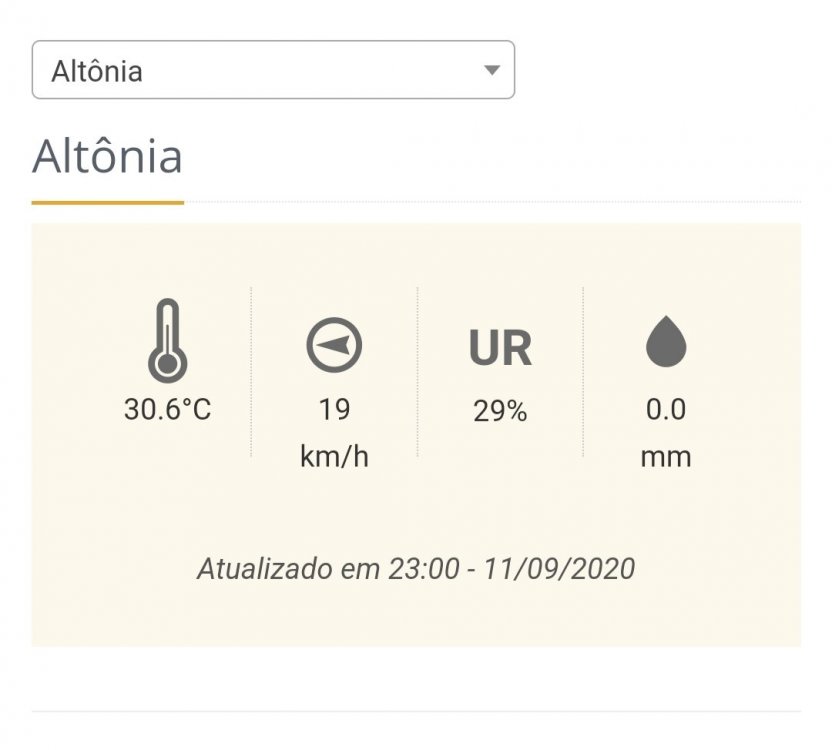Click the wind speed value 19
Image resolution: width=832 pixels, height=750 pixels.
pos(334,409)
